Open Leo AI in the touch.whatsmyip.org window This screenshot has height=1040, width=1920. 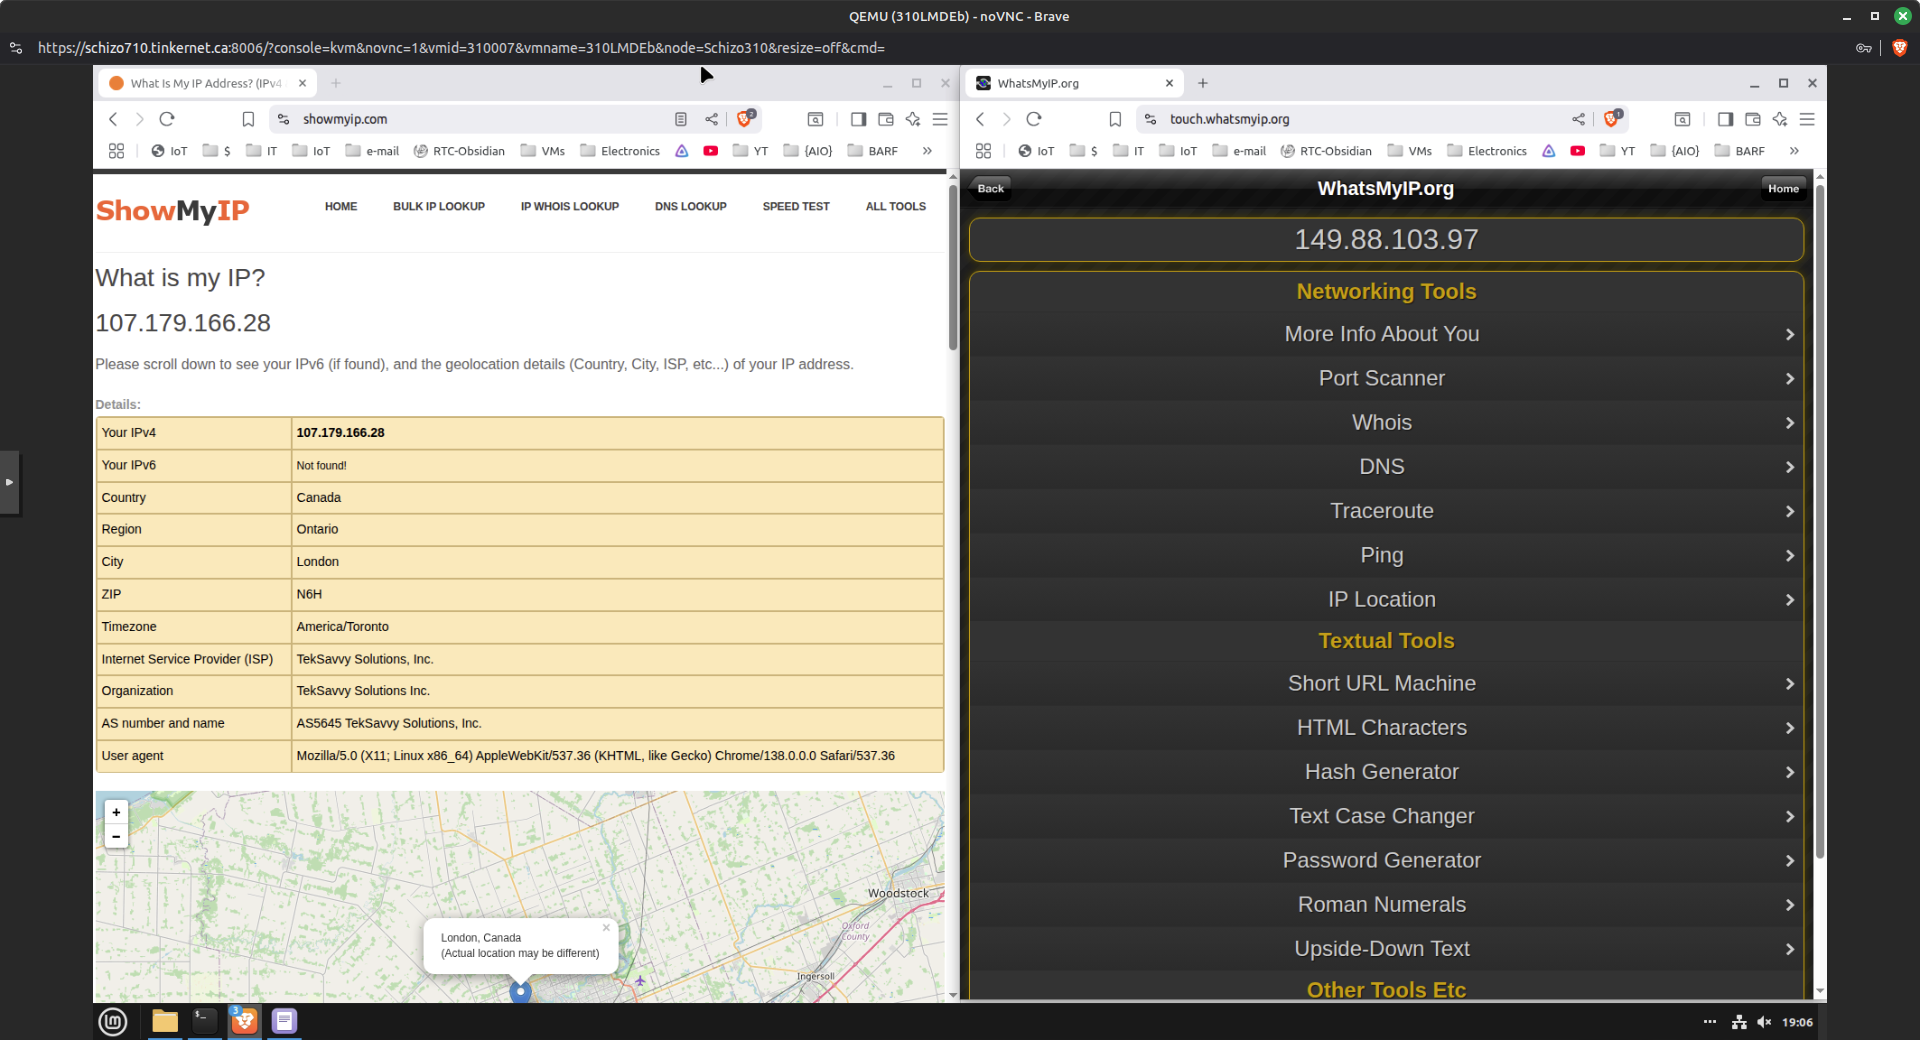point(1780,119)
